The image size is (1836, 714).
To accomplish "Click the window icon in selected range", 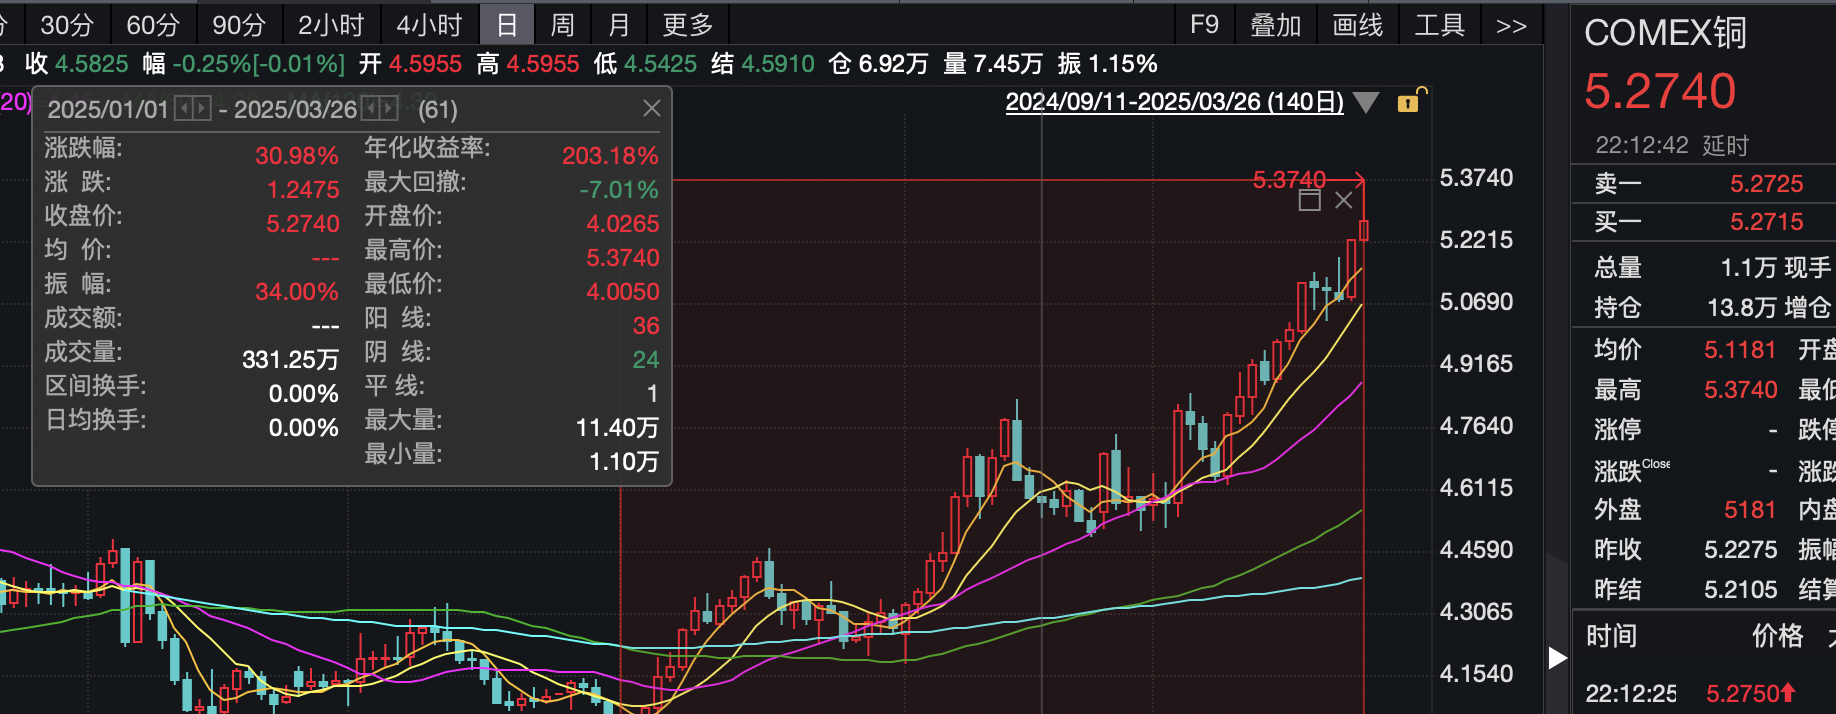I will (x=1309, y=200).
